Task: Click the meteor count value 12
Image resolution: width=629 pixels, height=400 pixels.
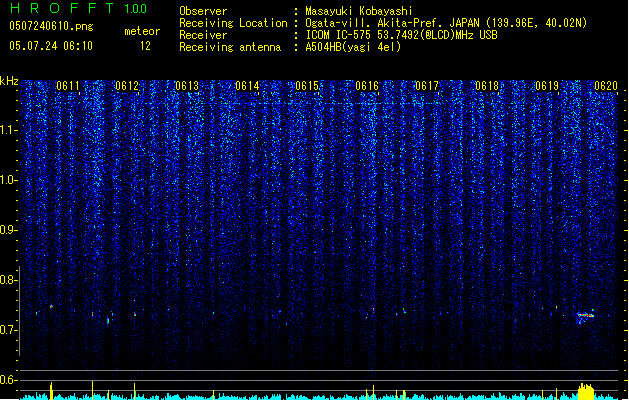Action: click(x=145, y=46)
